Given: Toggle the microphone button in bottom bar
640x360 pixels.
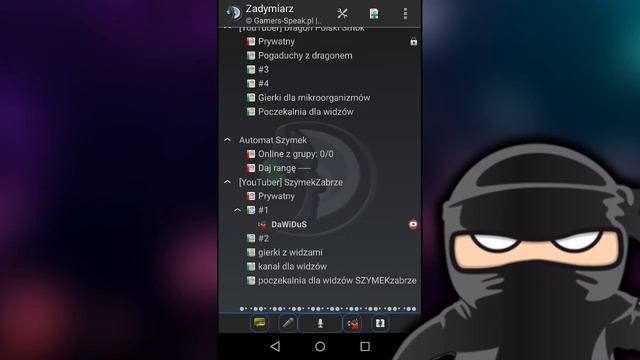Looking at the screenshot, I should pos(320,324).
